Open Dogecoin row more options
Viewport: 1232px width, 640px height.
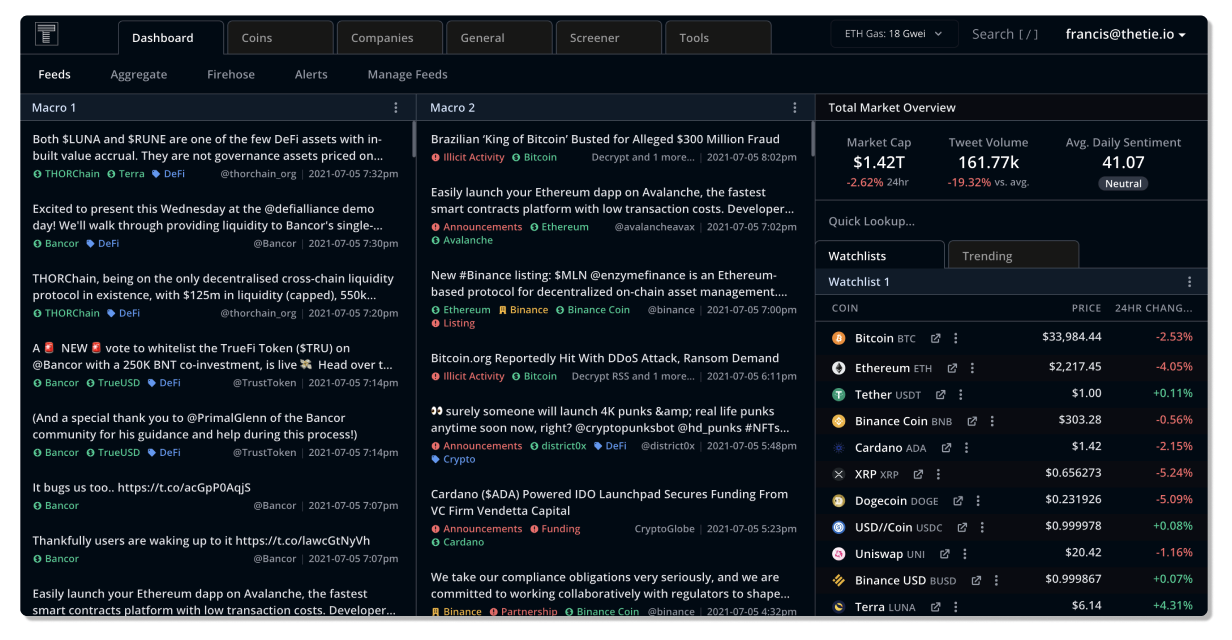coord(978,501)
